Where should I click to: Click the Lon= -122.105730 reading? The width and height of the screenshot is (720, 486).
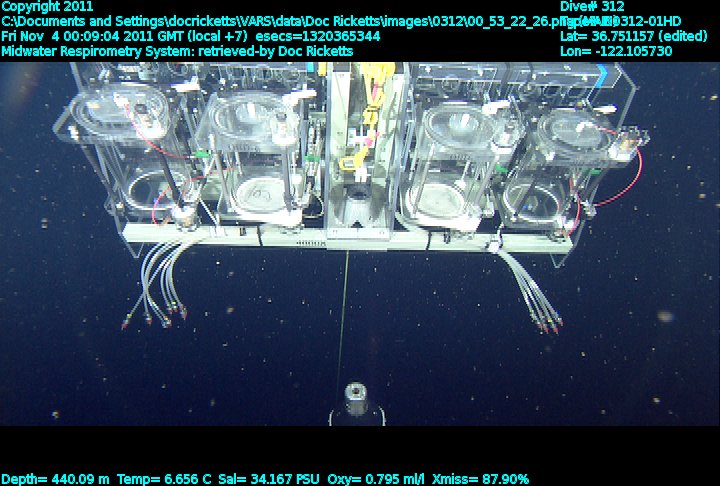tap(617, 51)
